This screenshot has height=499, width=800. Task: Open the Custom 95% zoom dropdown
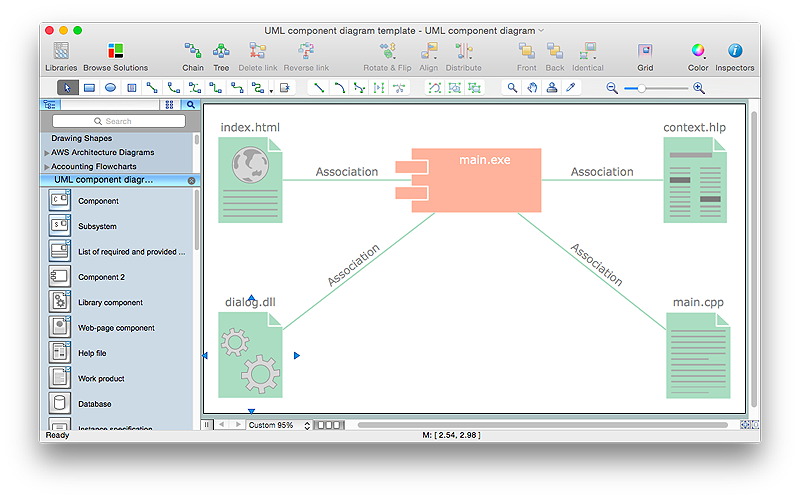pos(279,425)
